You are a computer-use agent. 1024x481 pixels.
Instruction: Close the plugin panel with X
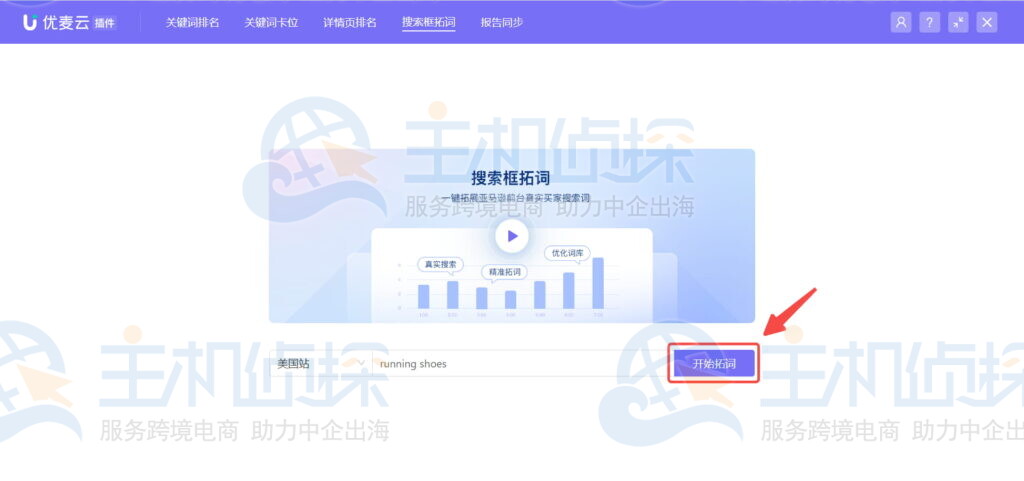[x=987, y=23]
